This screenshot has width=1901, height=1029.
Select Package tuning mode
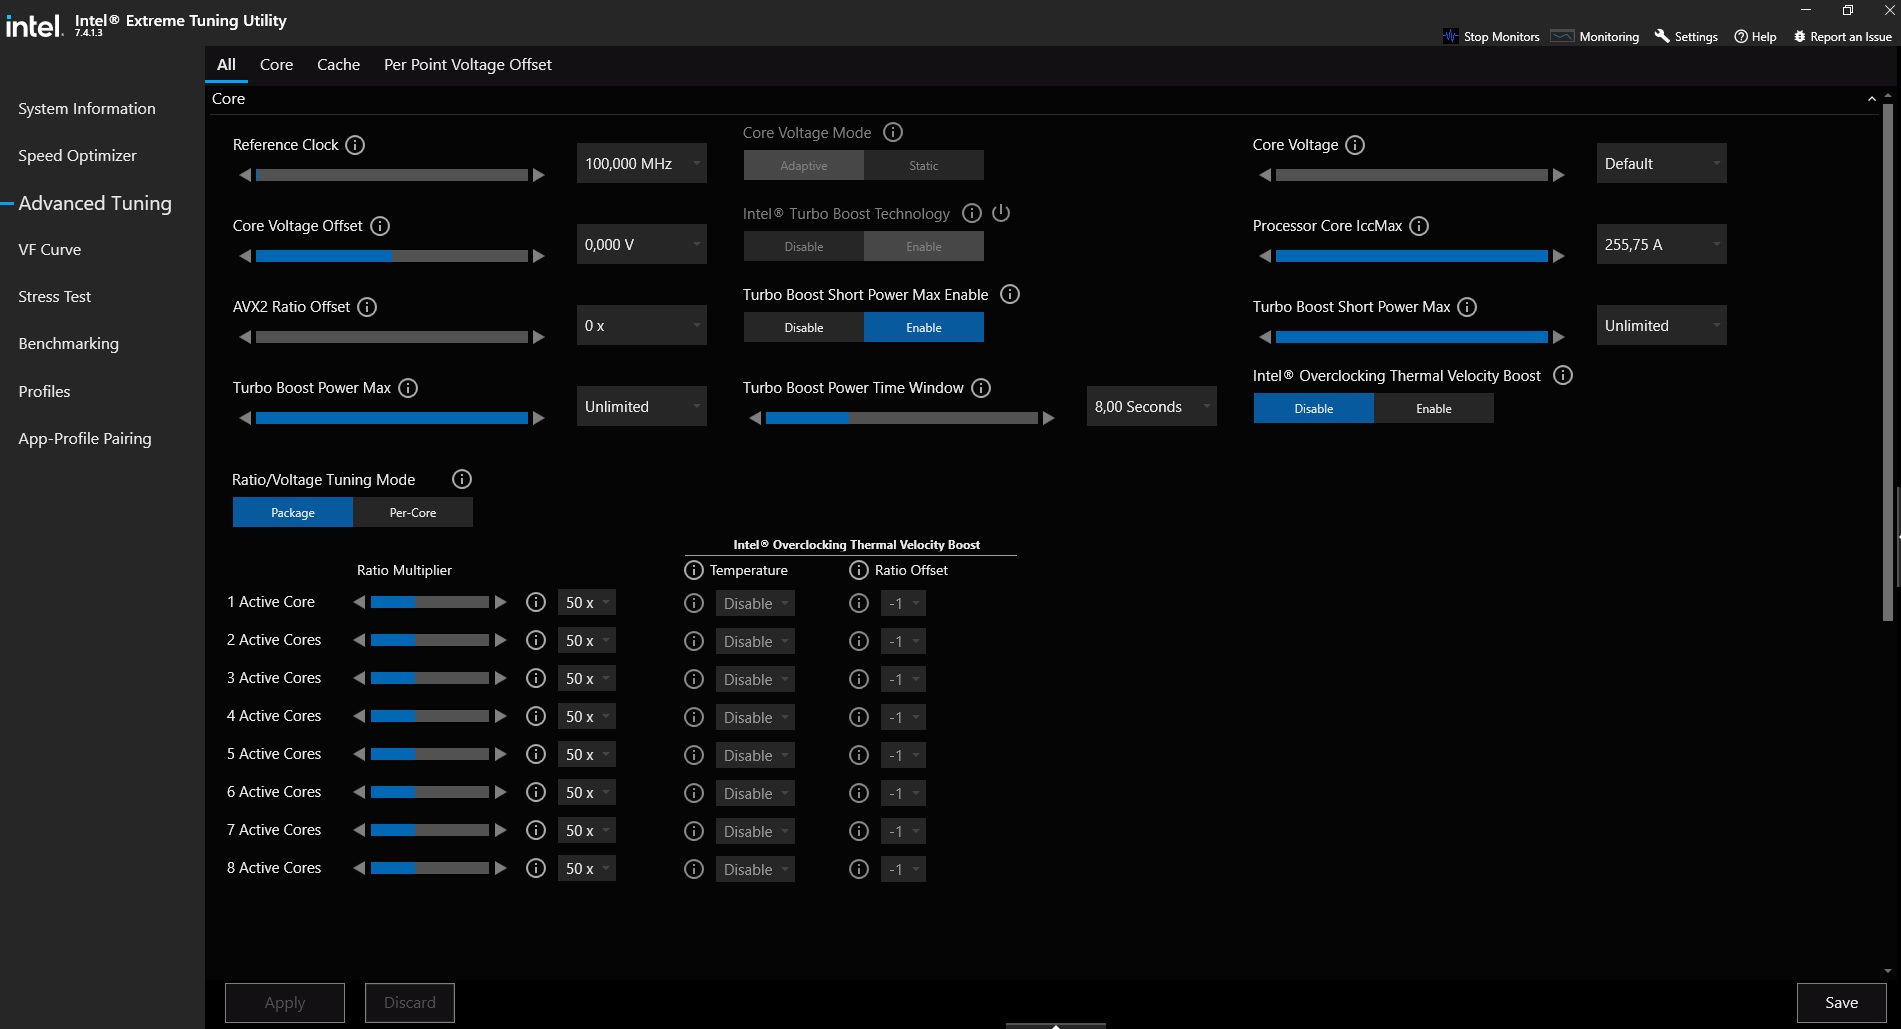point(293,513)
